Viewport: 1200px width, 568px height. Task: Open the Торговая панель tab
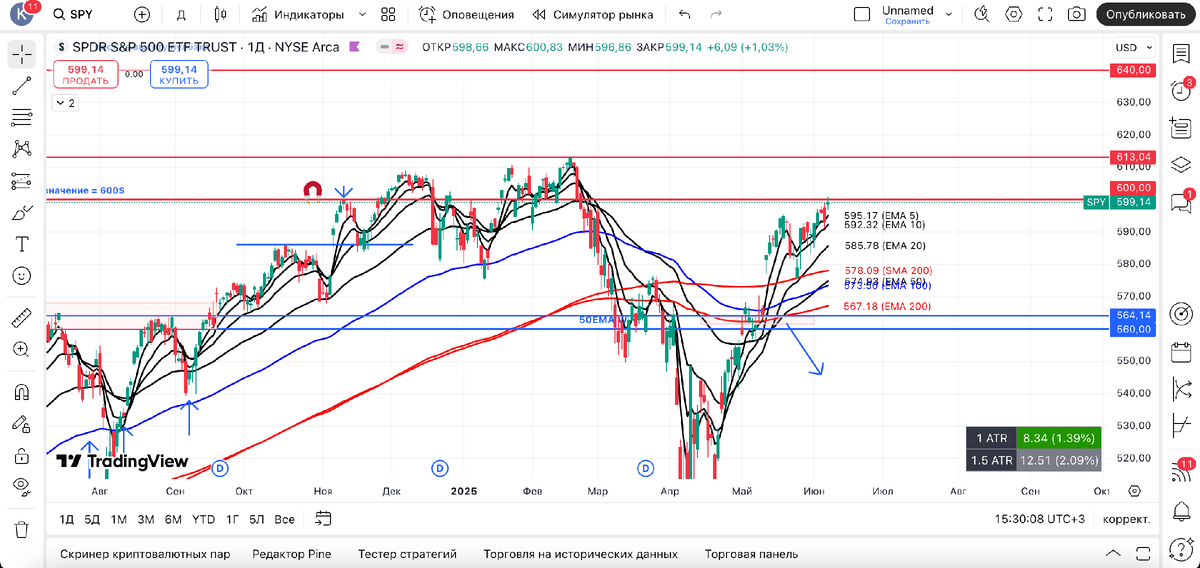click(x=751, y=553)
